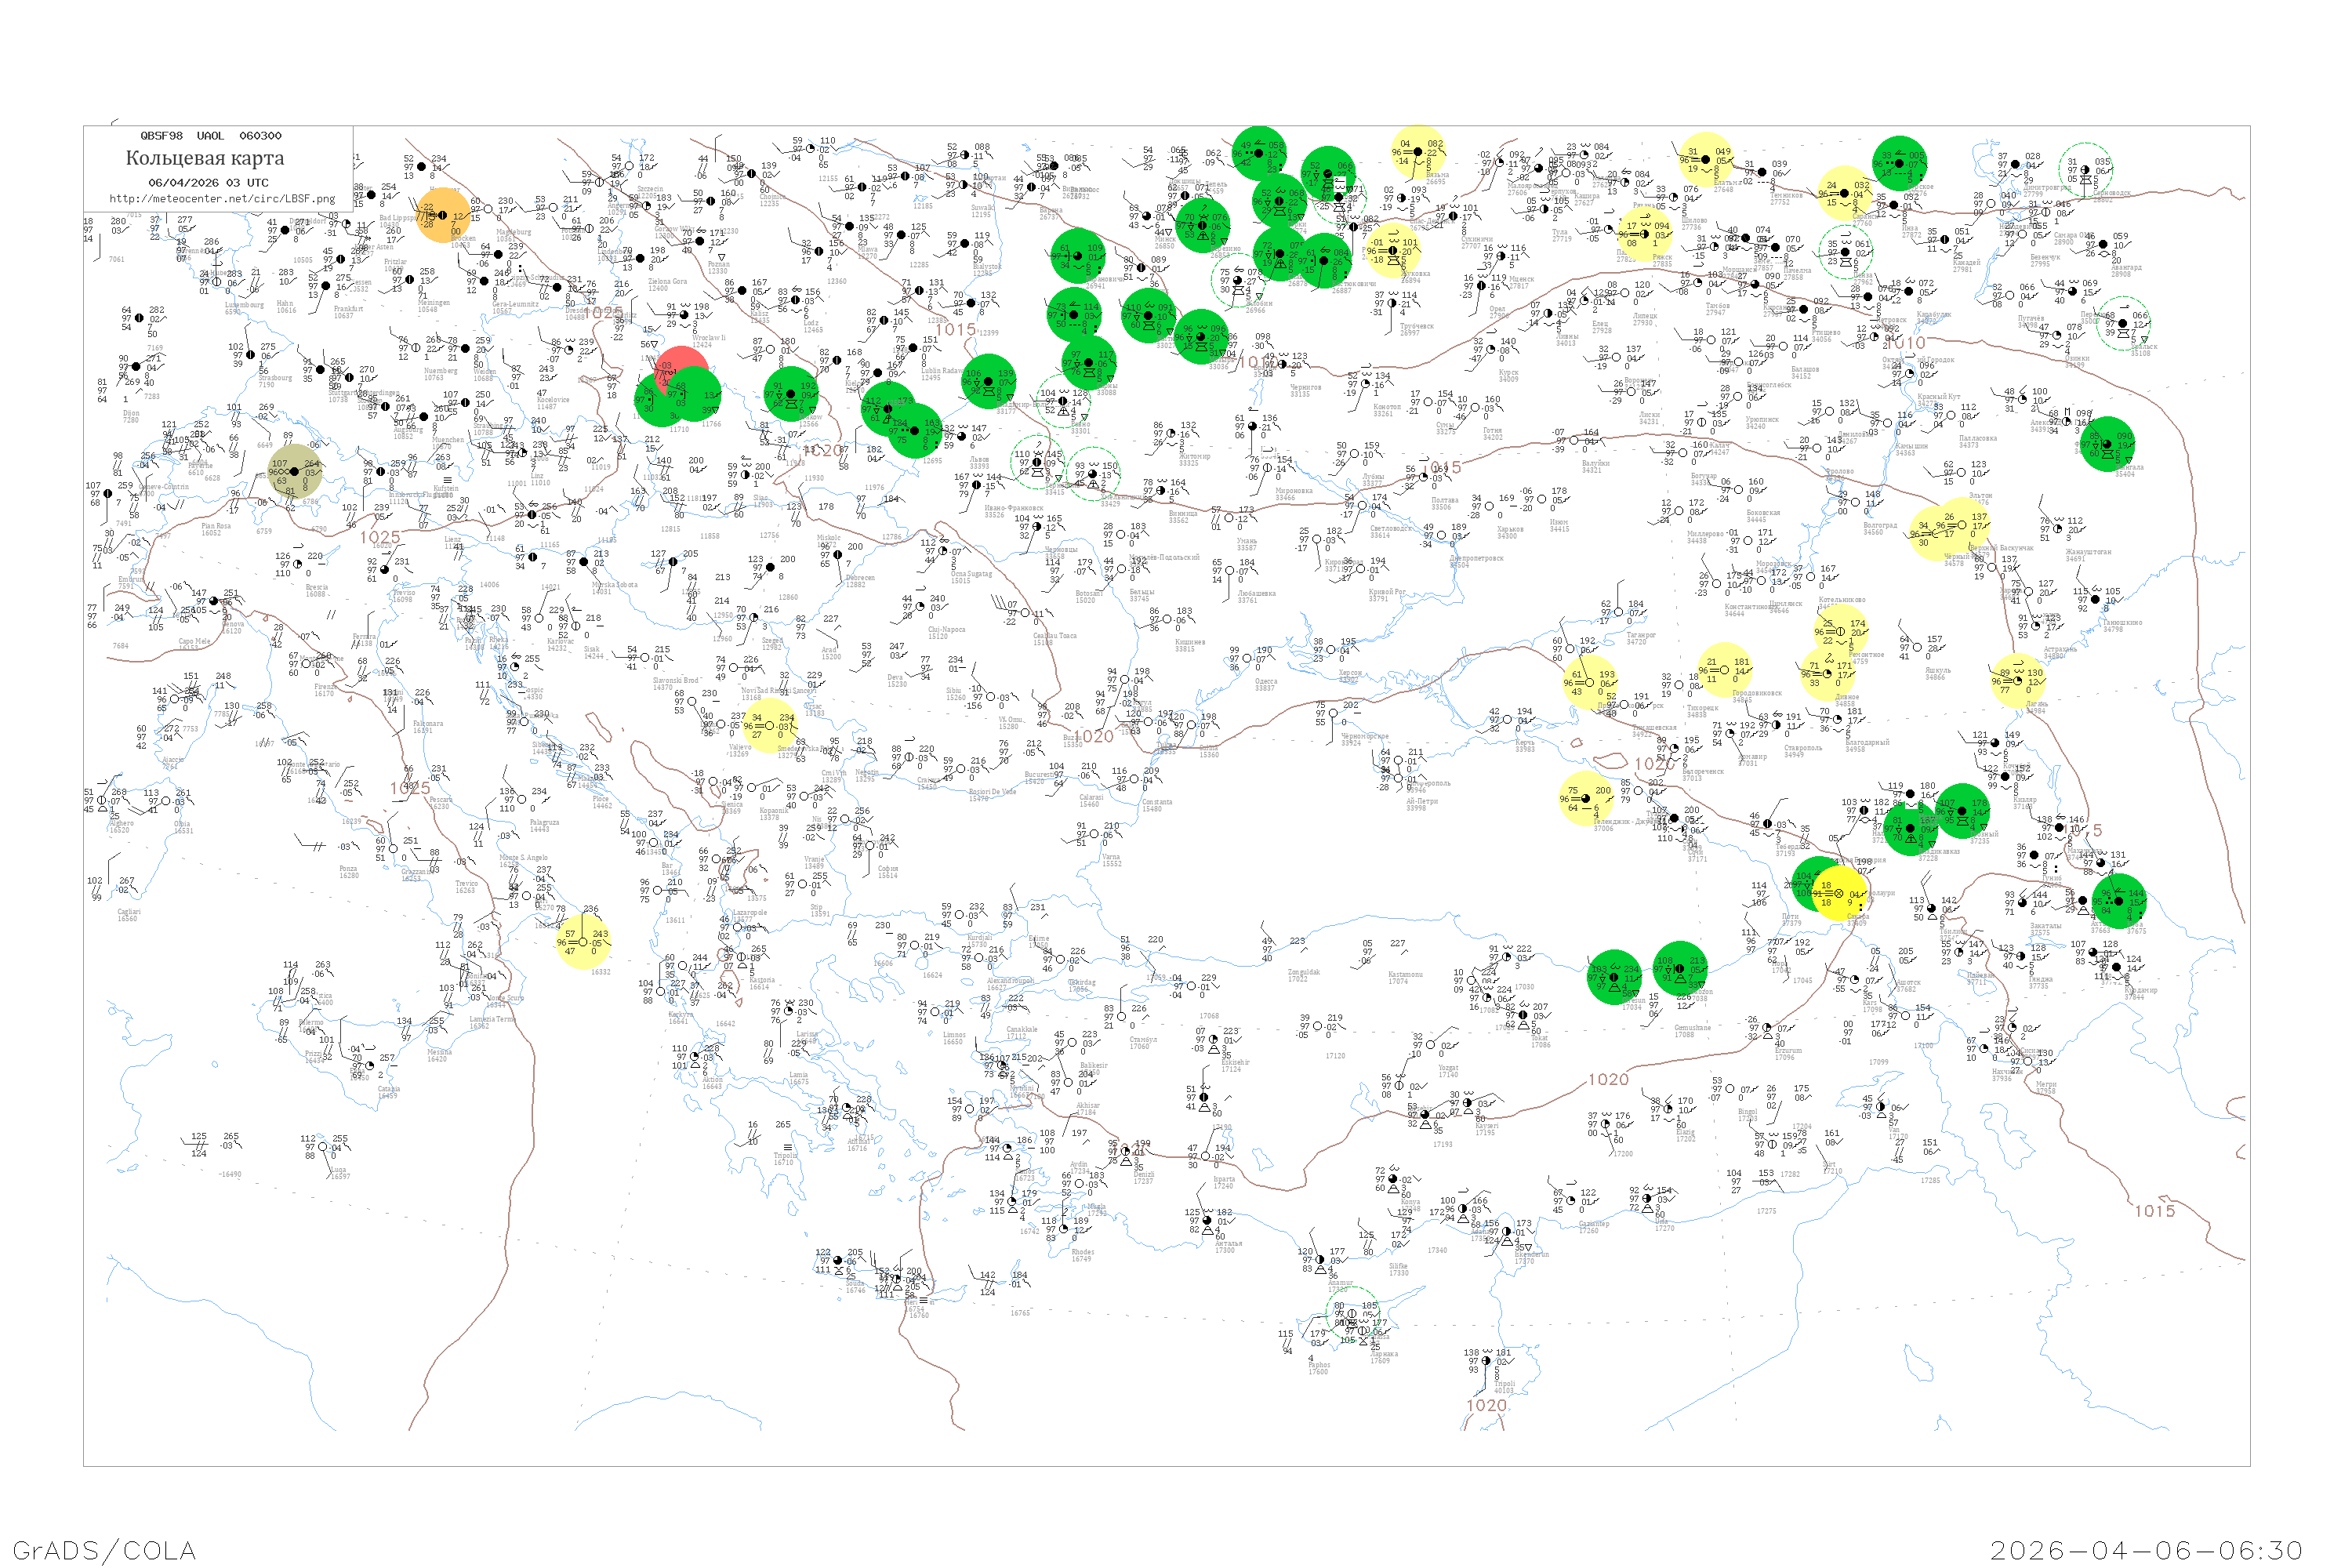Screen dimensions: 2352x1568
Task: Click green marker at Trabzon 17038
Action: pos(1680,968)
